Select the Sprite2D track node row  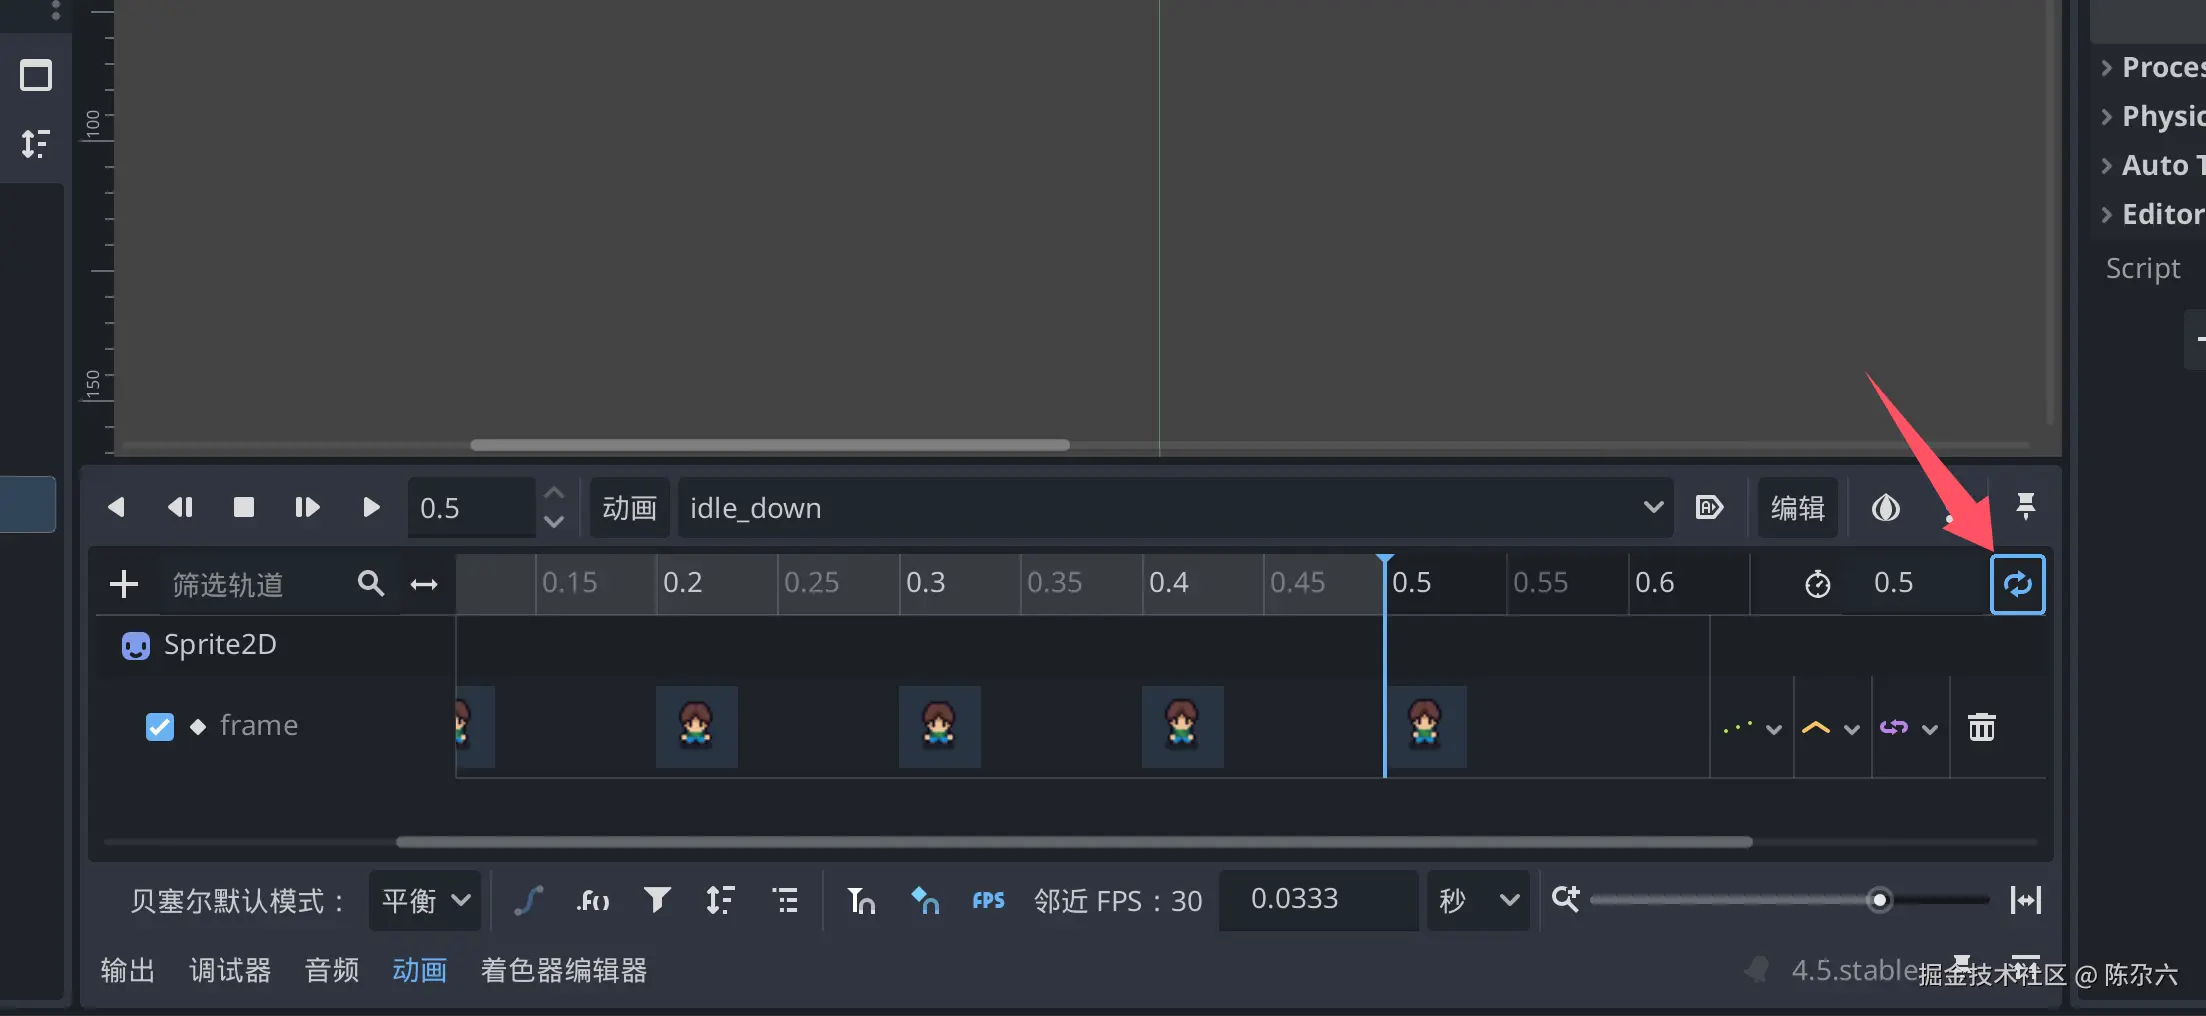(x=276, y=645)
